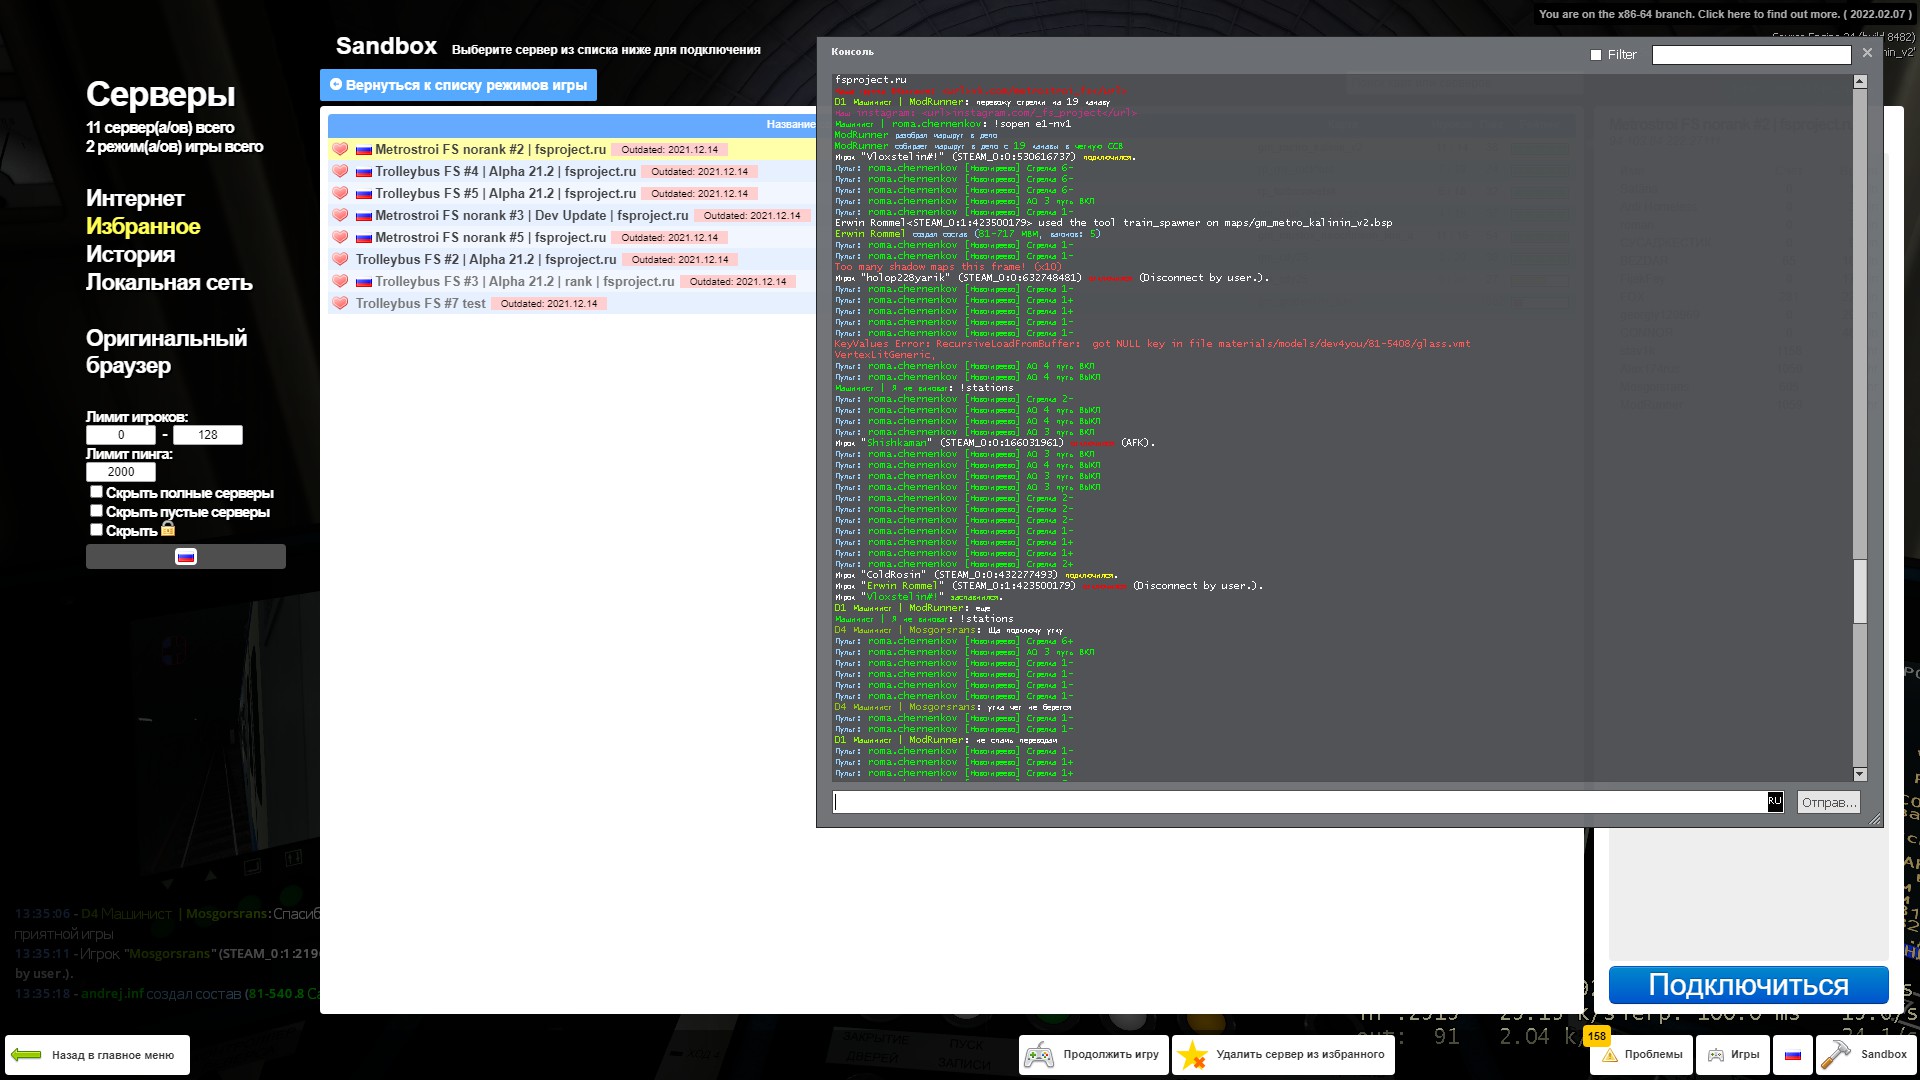Open Игры gamepad menu at bottom
Viewport: 1920px width, 1080px height.
(1733, 1055)
